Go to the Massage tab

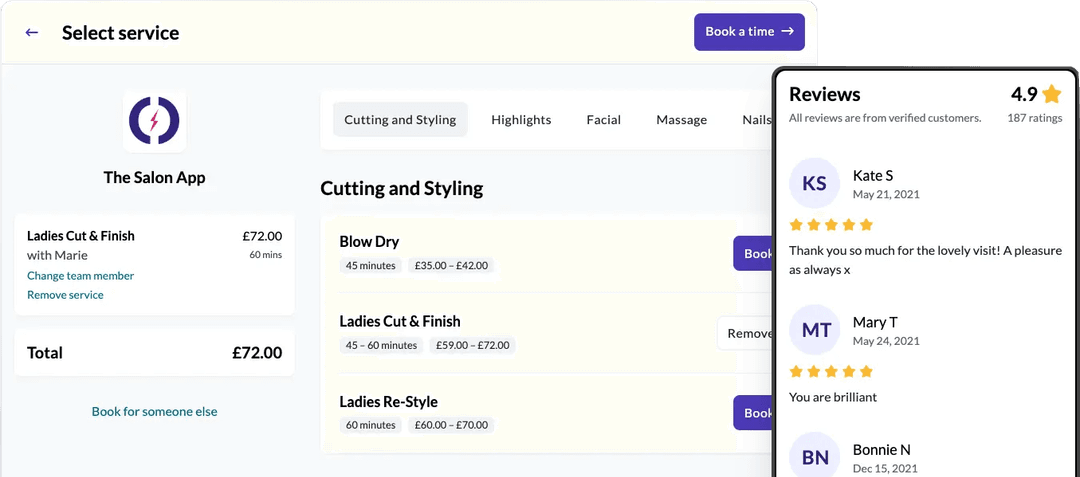pyautogui.click(x=681, y=120)
